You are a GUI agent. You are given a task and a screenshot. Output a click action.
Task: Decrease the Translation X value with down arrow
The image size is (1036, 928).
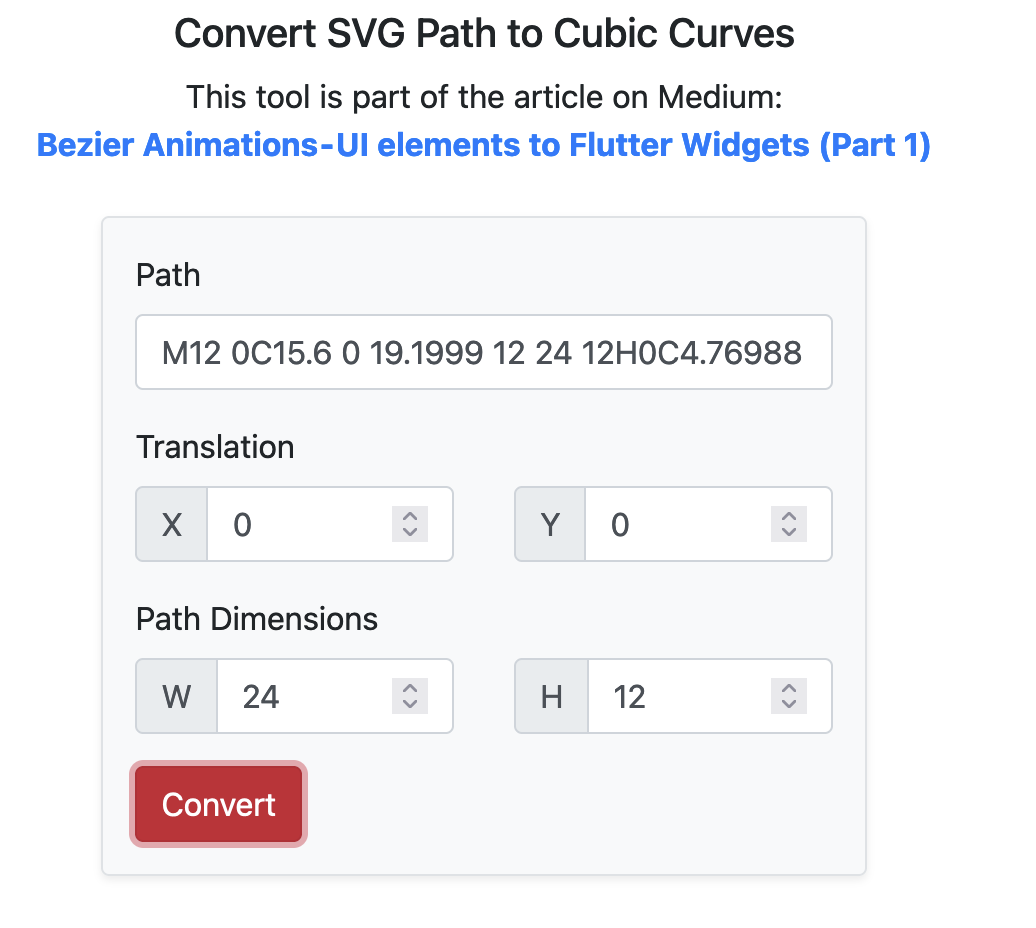coord(409,532)
